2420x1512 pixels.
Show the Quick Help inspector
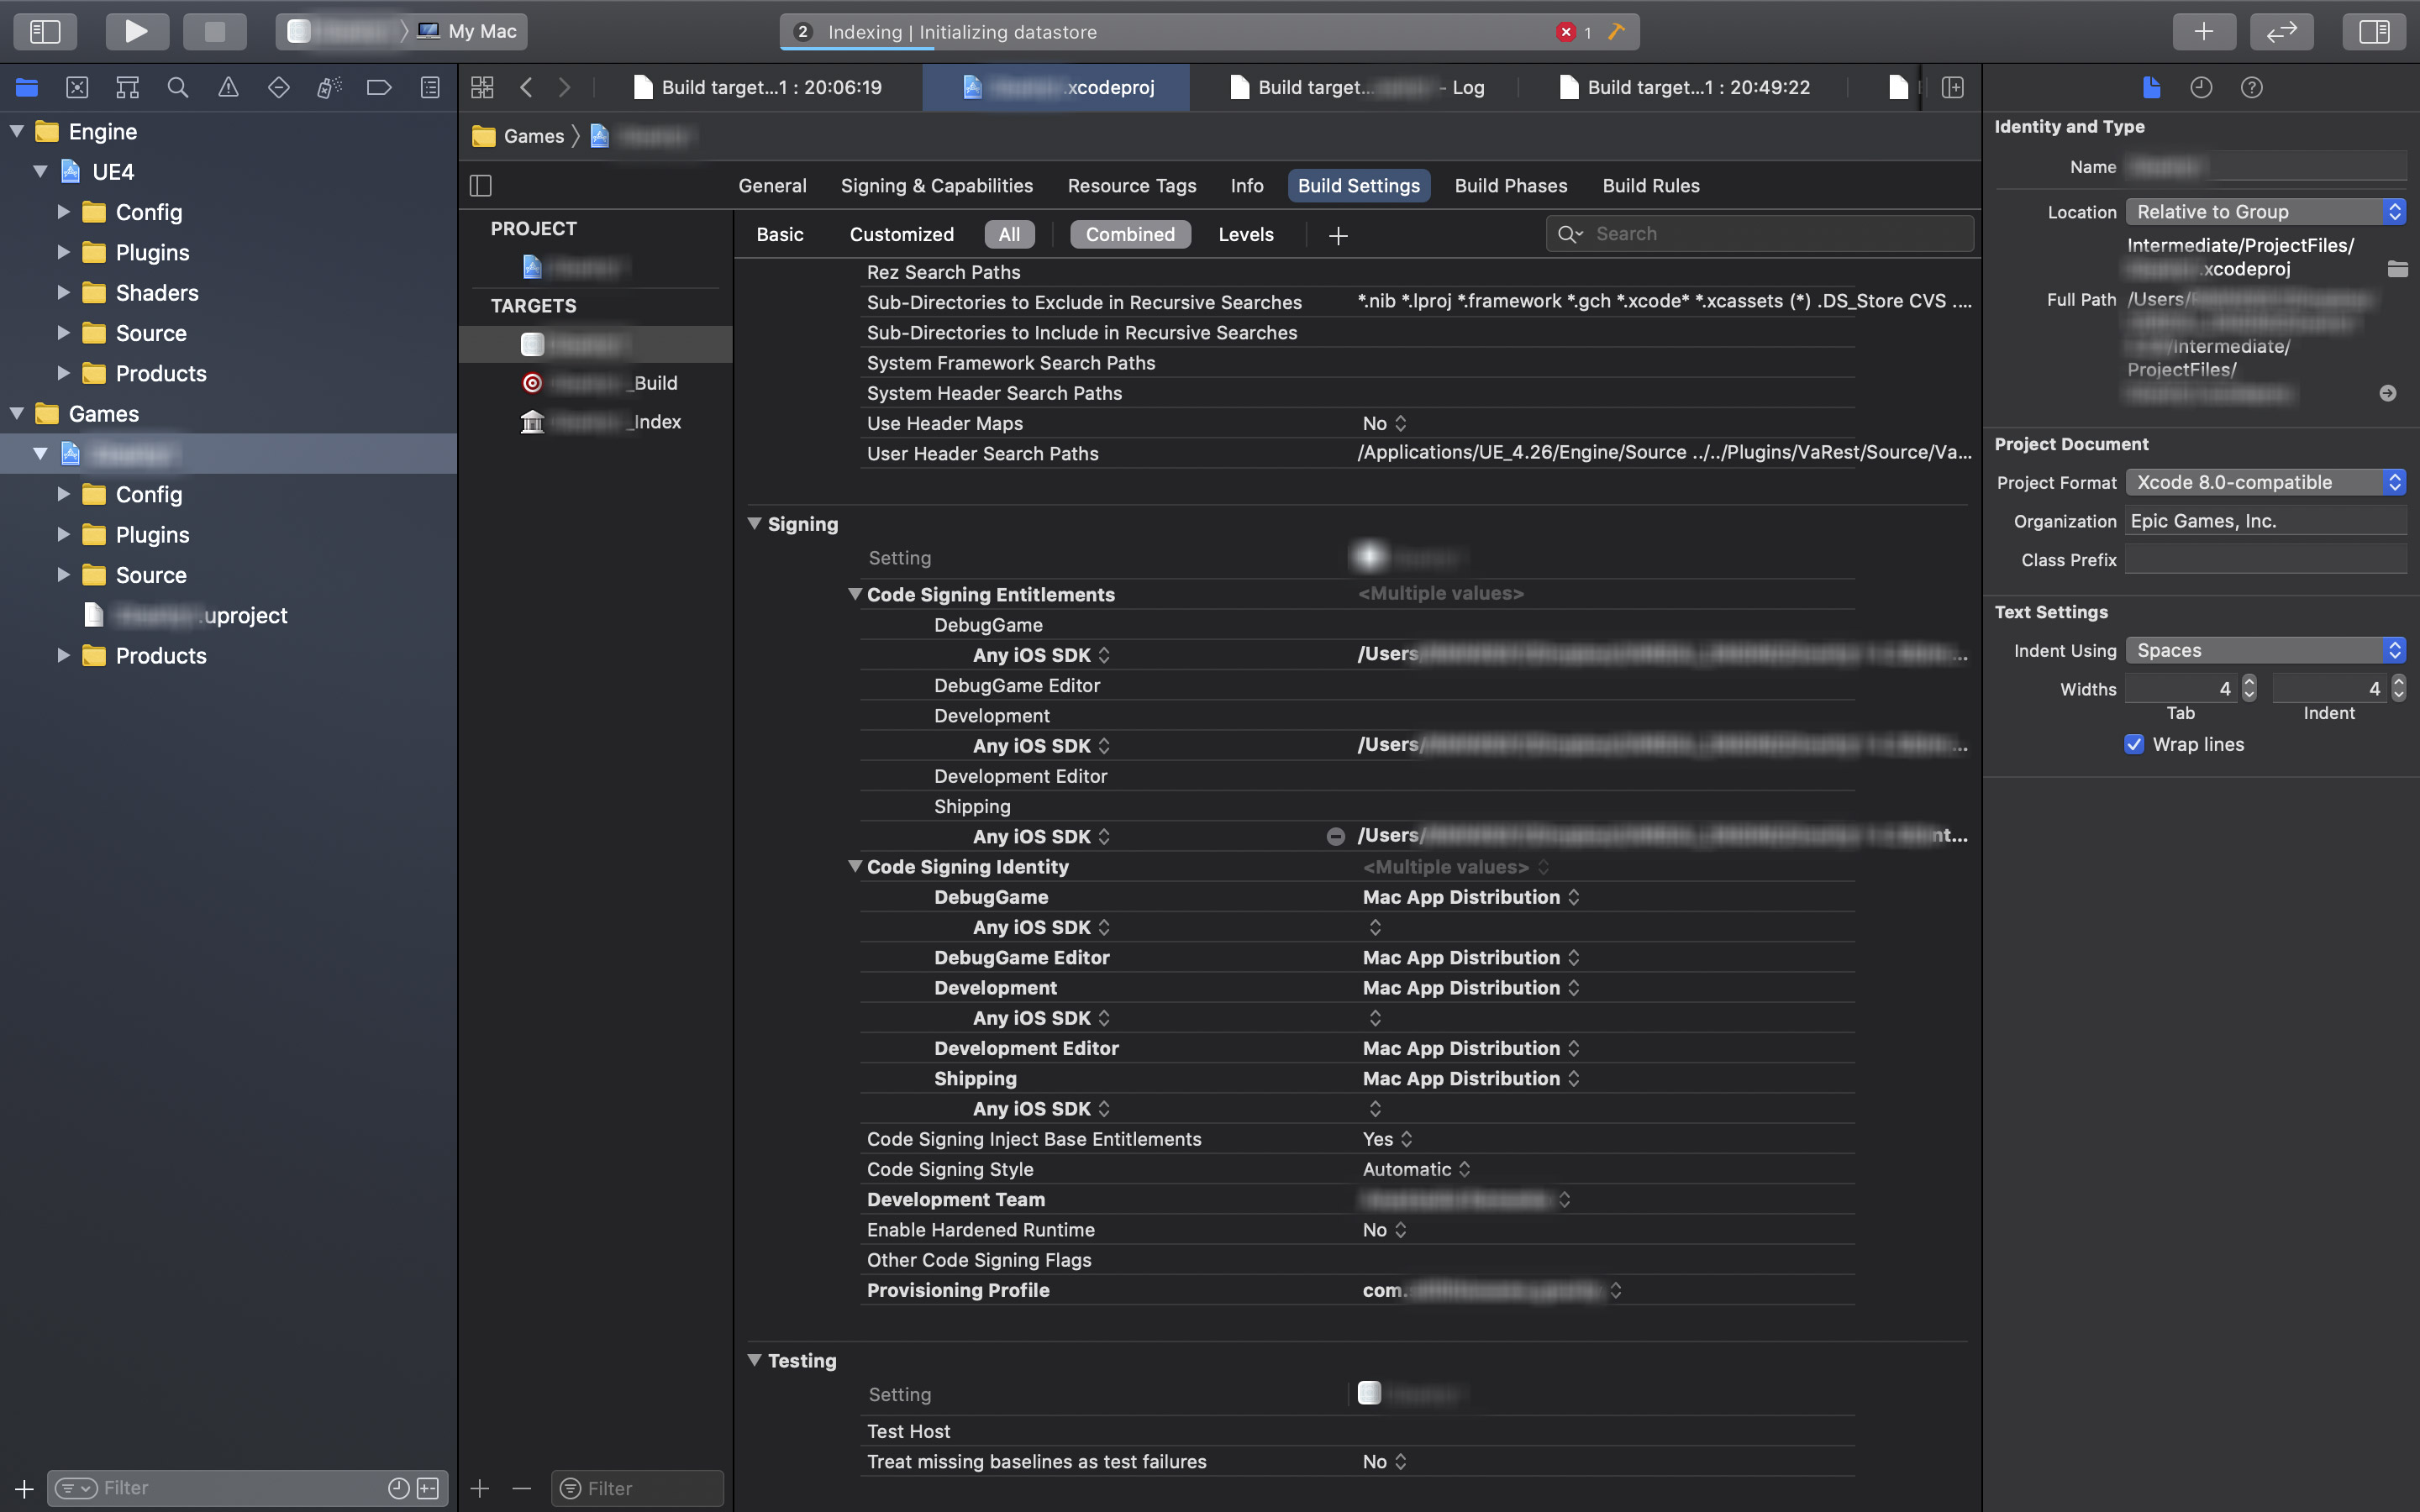click(x=2251, y=88)
